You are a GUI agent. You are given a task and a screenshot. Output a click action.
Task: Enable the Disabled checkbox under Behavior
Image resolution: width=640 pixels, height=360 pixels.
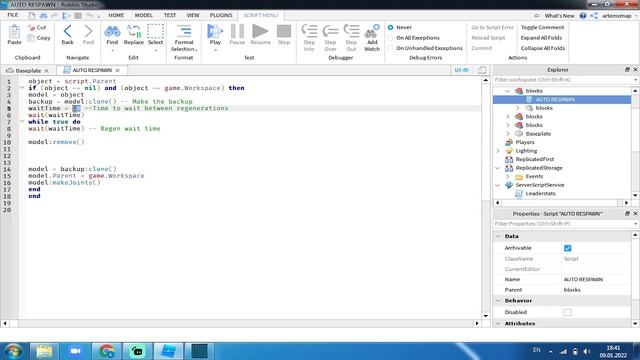click(x=567, y=312)
